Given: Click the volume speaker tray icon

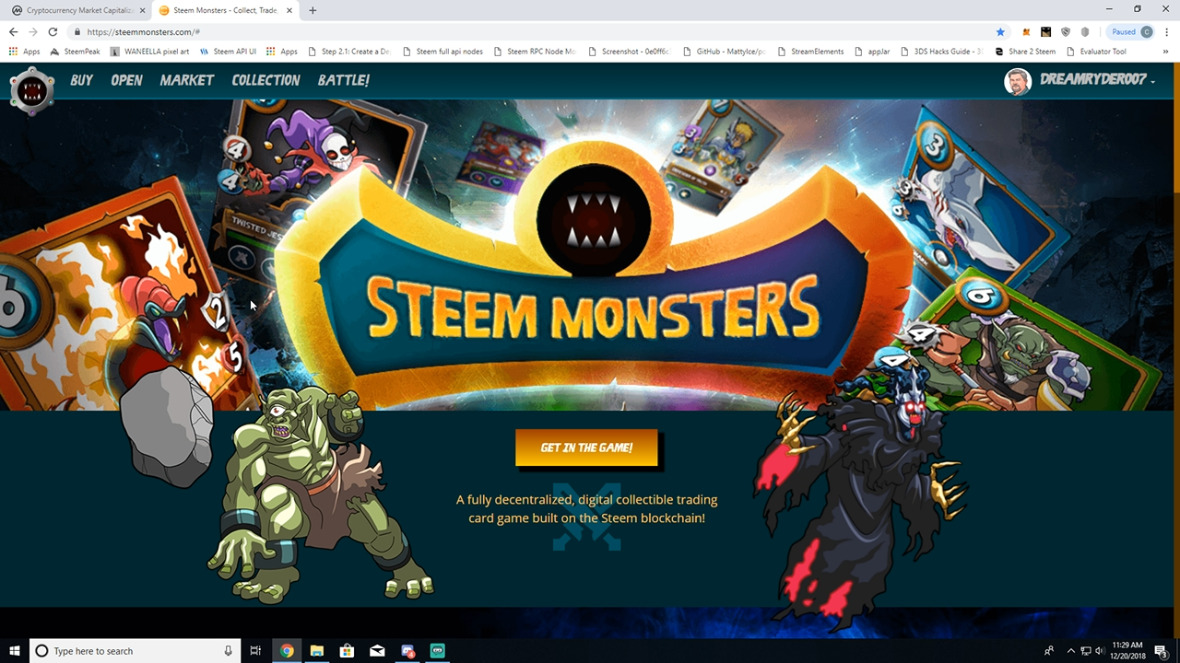Looking at the screenshot, I should click(x=1099, y=651).
